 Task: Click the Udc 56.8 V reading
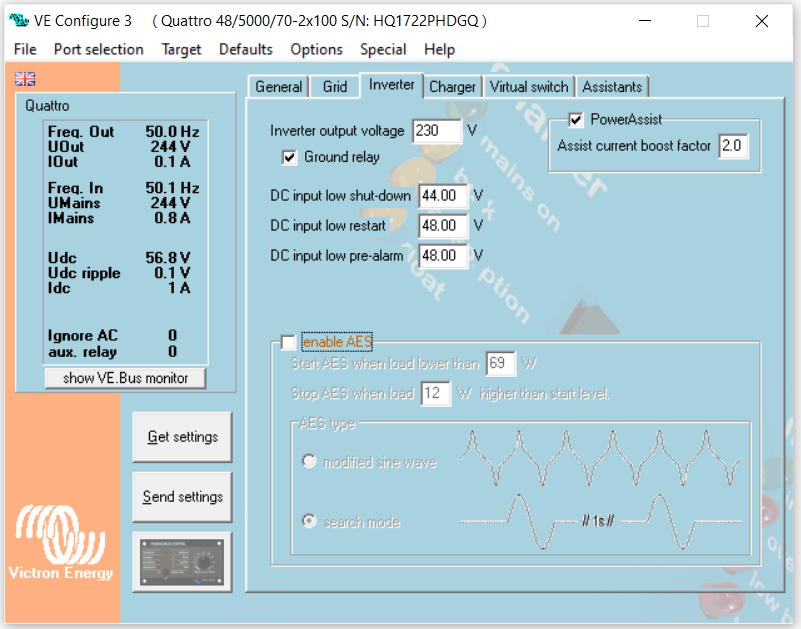[168, 258]
